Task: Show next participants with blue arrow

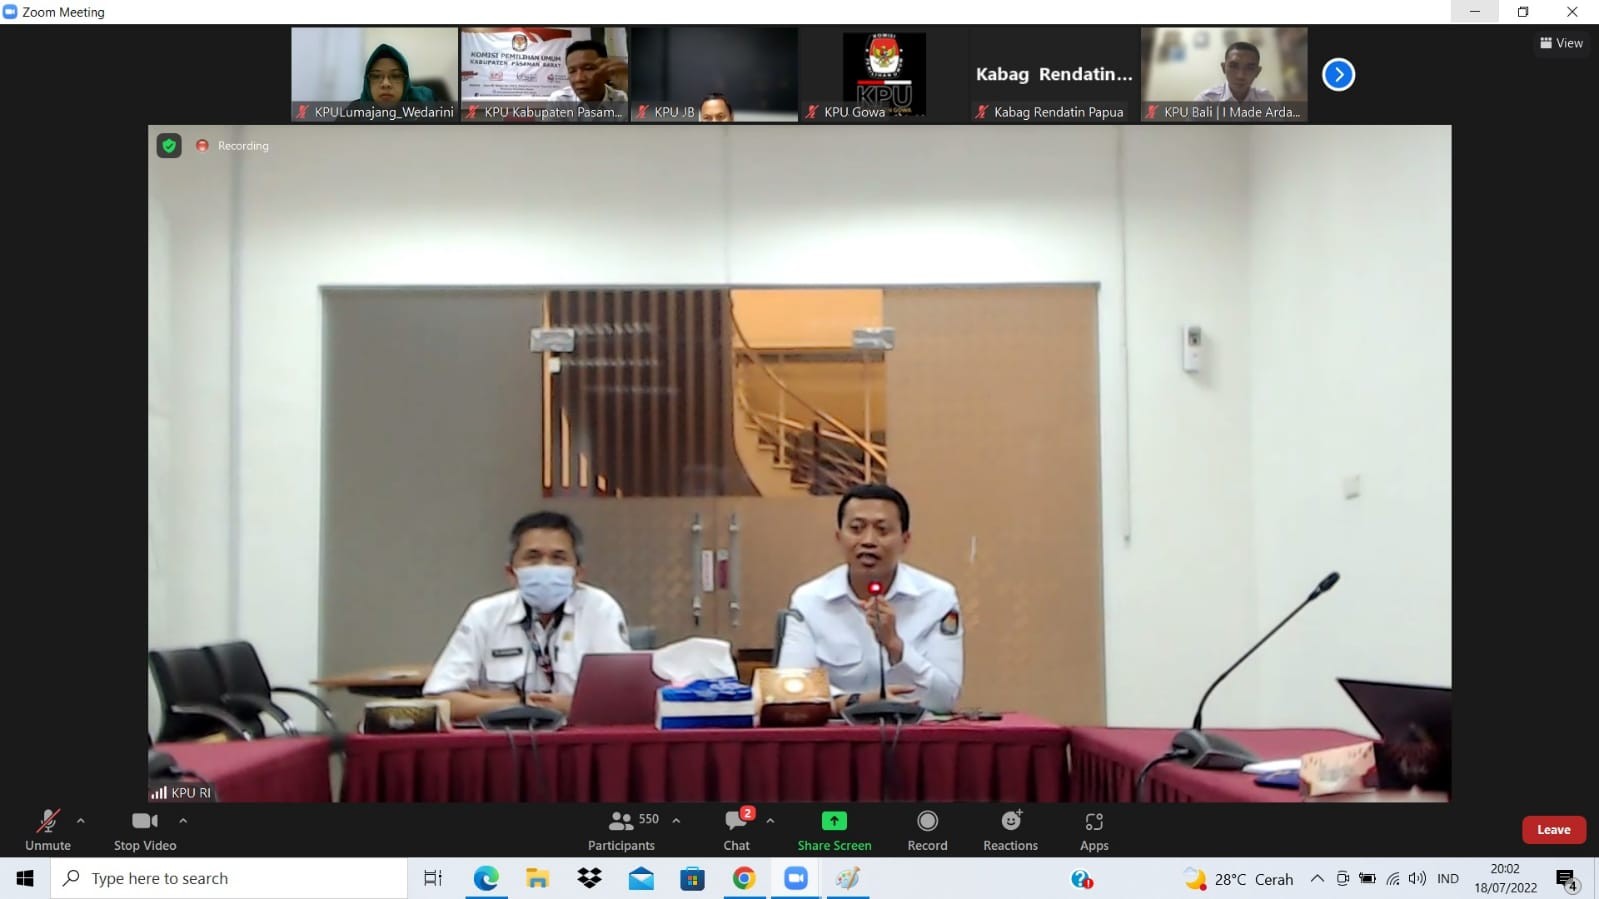Action: pos(1338,75)
